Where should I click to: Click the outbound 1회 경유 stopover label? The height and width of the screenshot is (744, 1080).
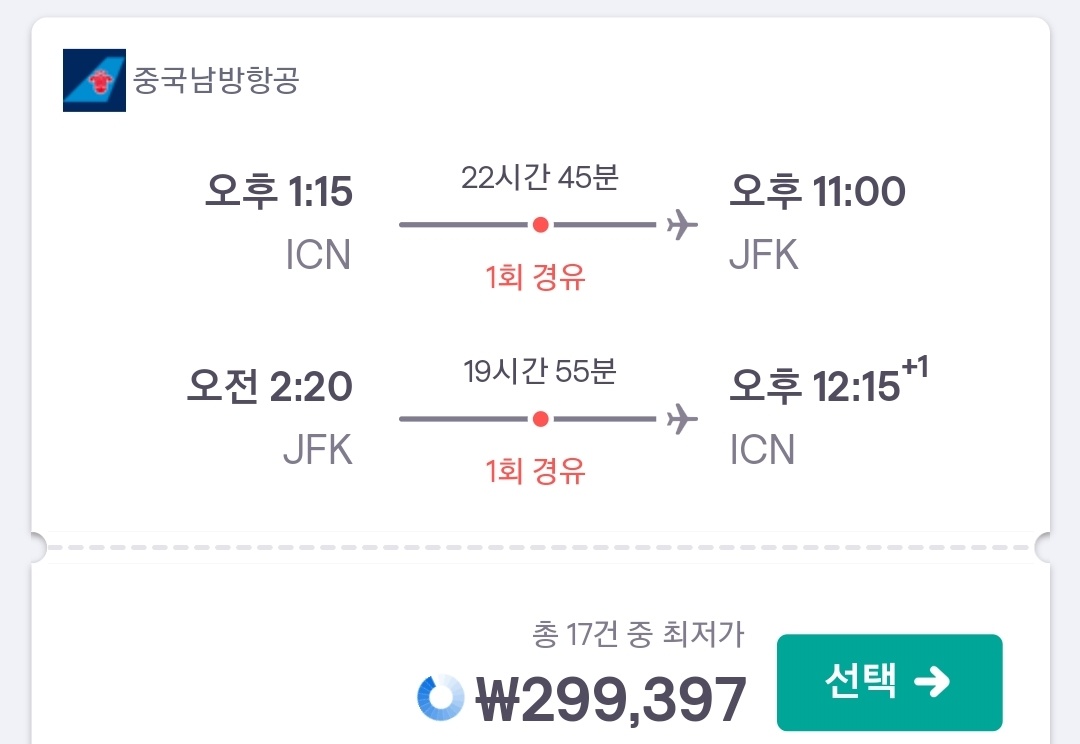[536, 277]
